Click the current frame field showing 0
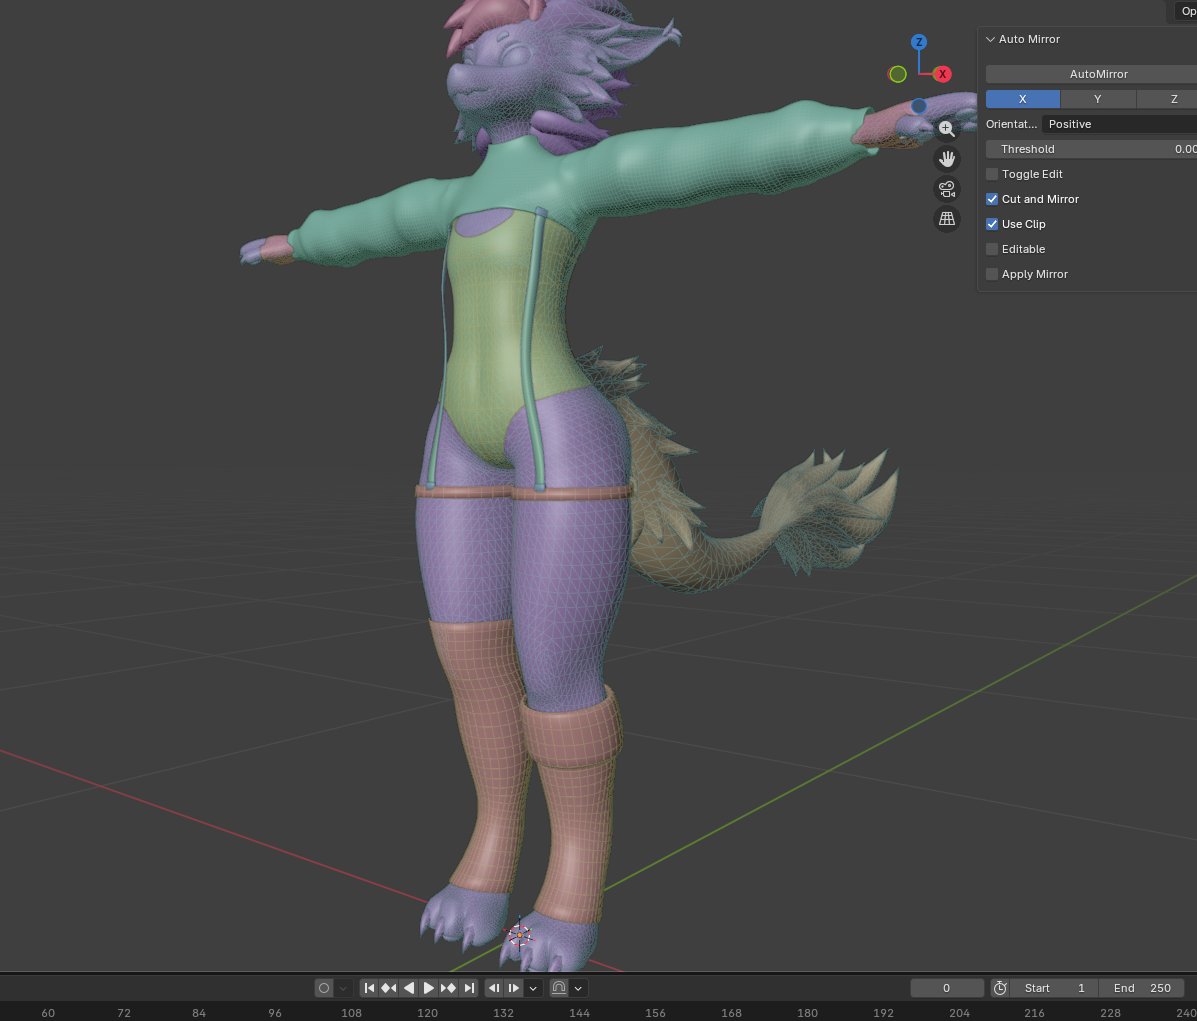Image resolution: width=1197 pixels, height=1021 pixels. click(947, 988)
